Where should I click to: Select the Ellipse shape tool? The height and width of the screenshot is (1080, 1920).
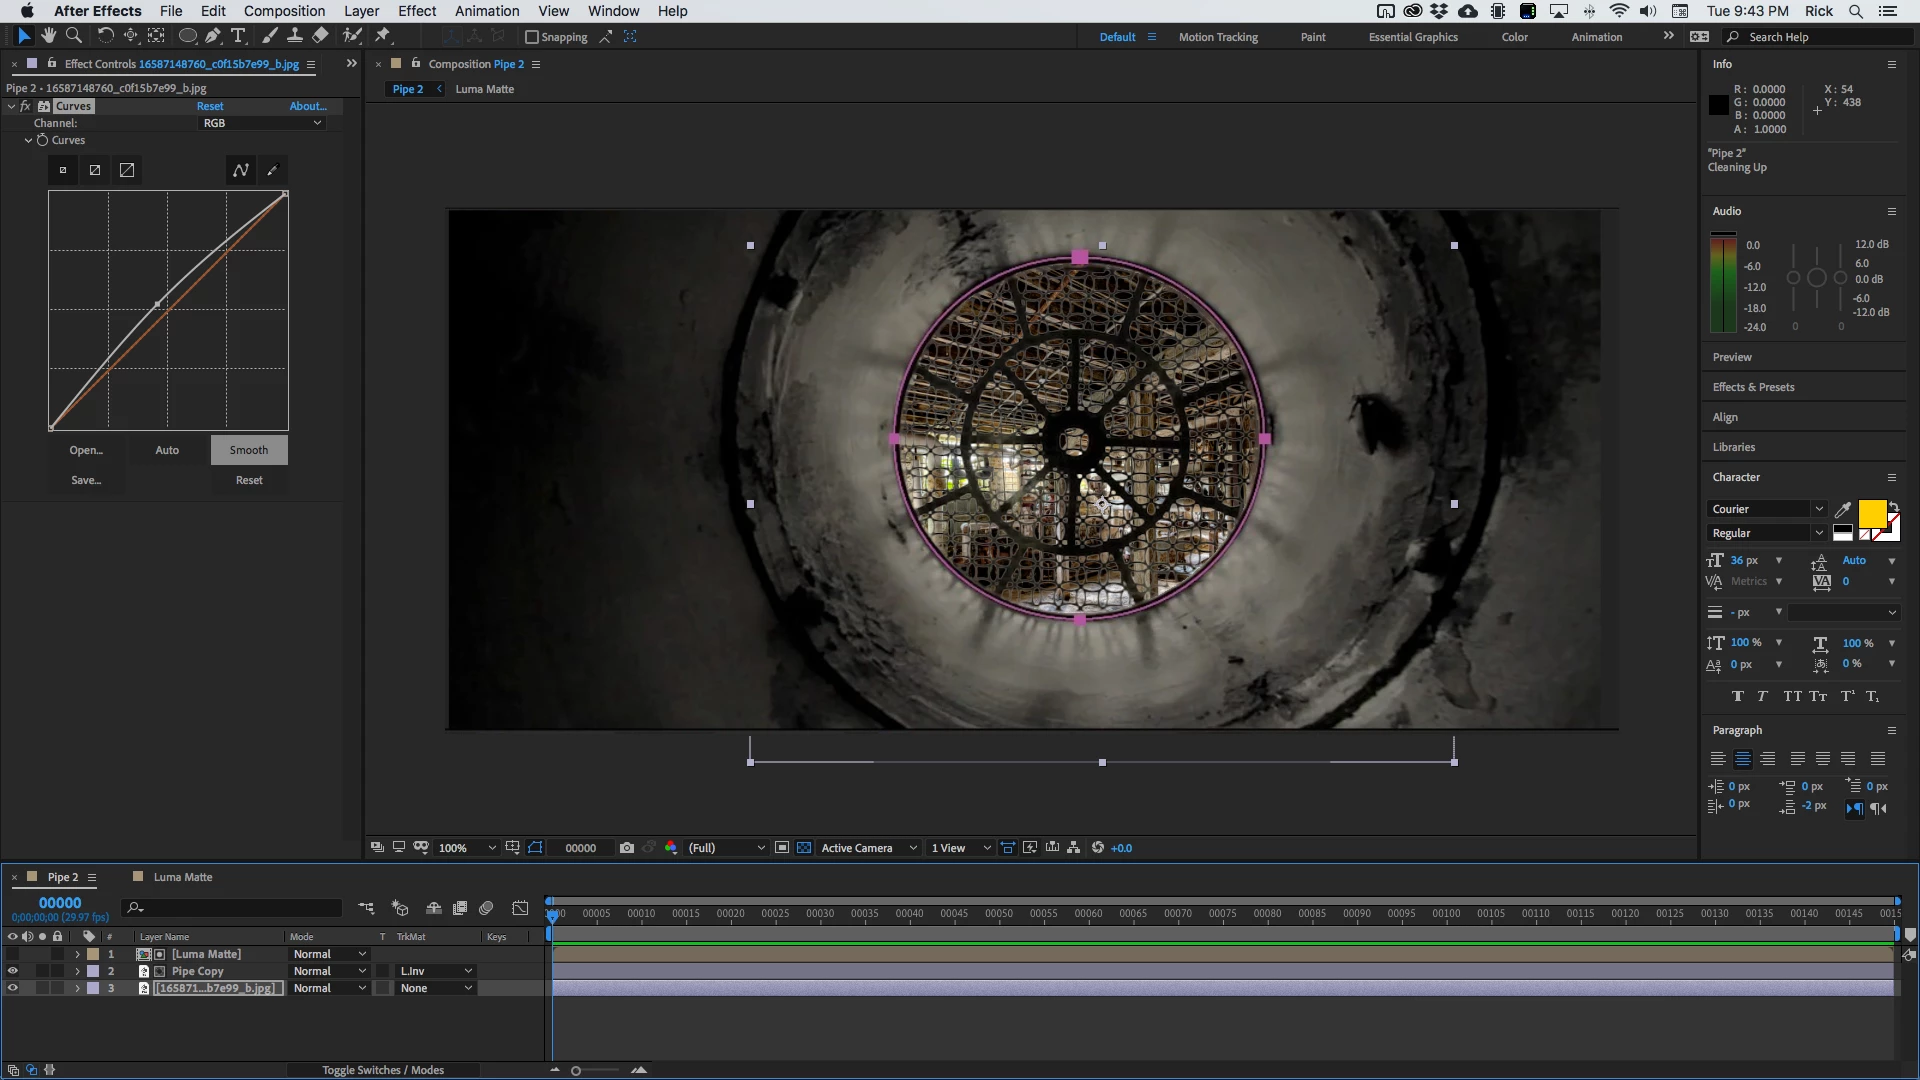point(186,36)
